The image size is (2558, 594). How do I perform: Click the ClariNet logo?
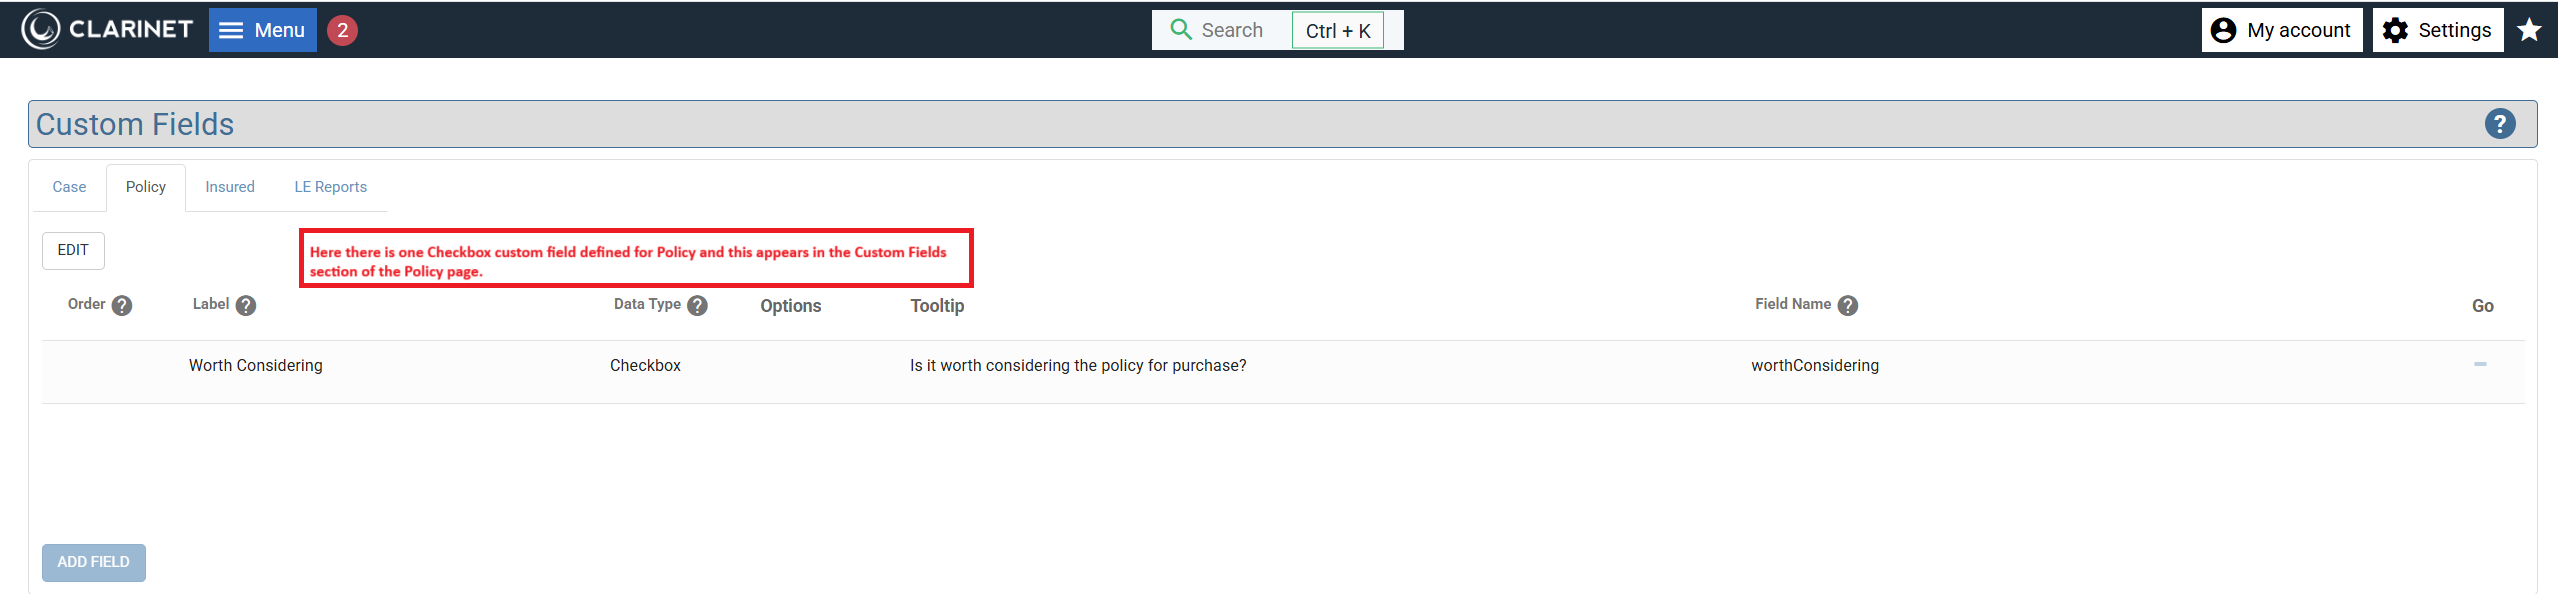tap(107, 30)
